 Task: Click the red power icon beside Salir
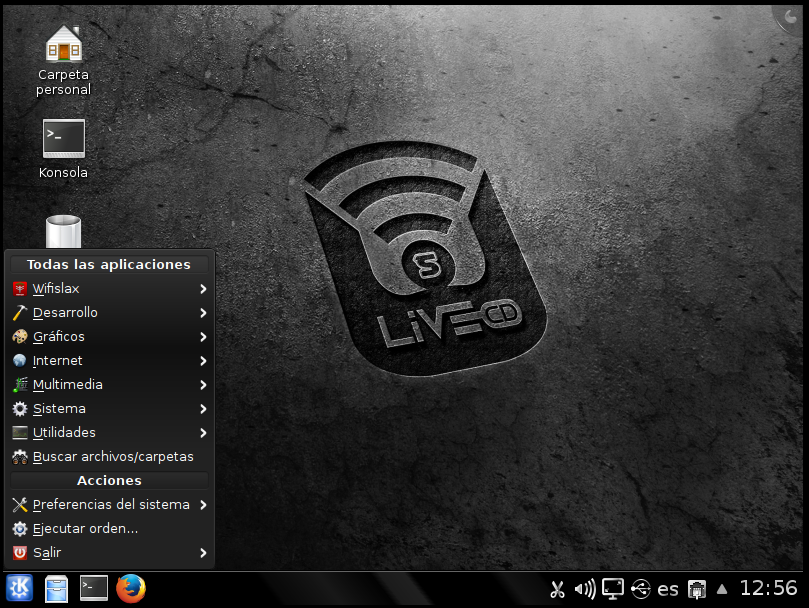pos(20,553)
